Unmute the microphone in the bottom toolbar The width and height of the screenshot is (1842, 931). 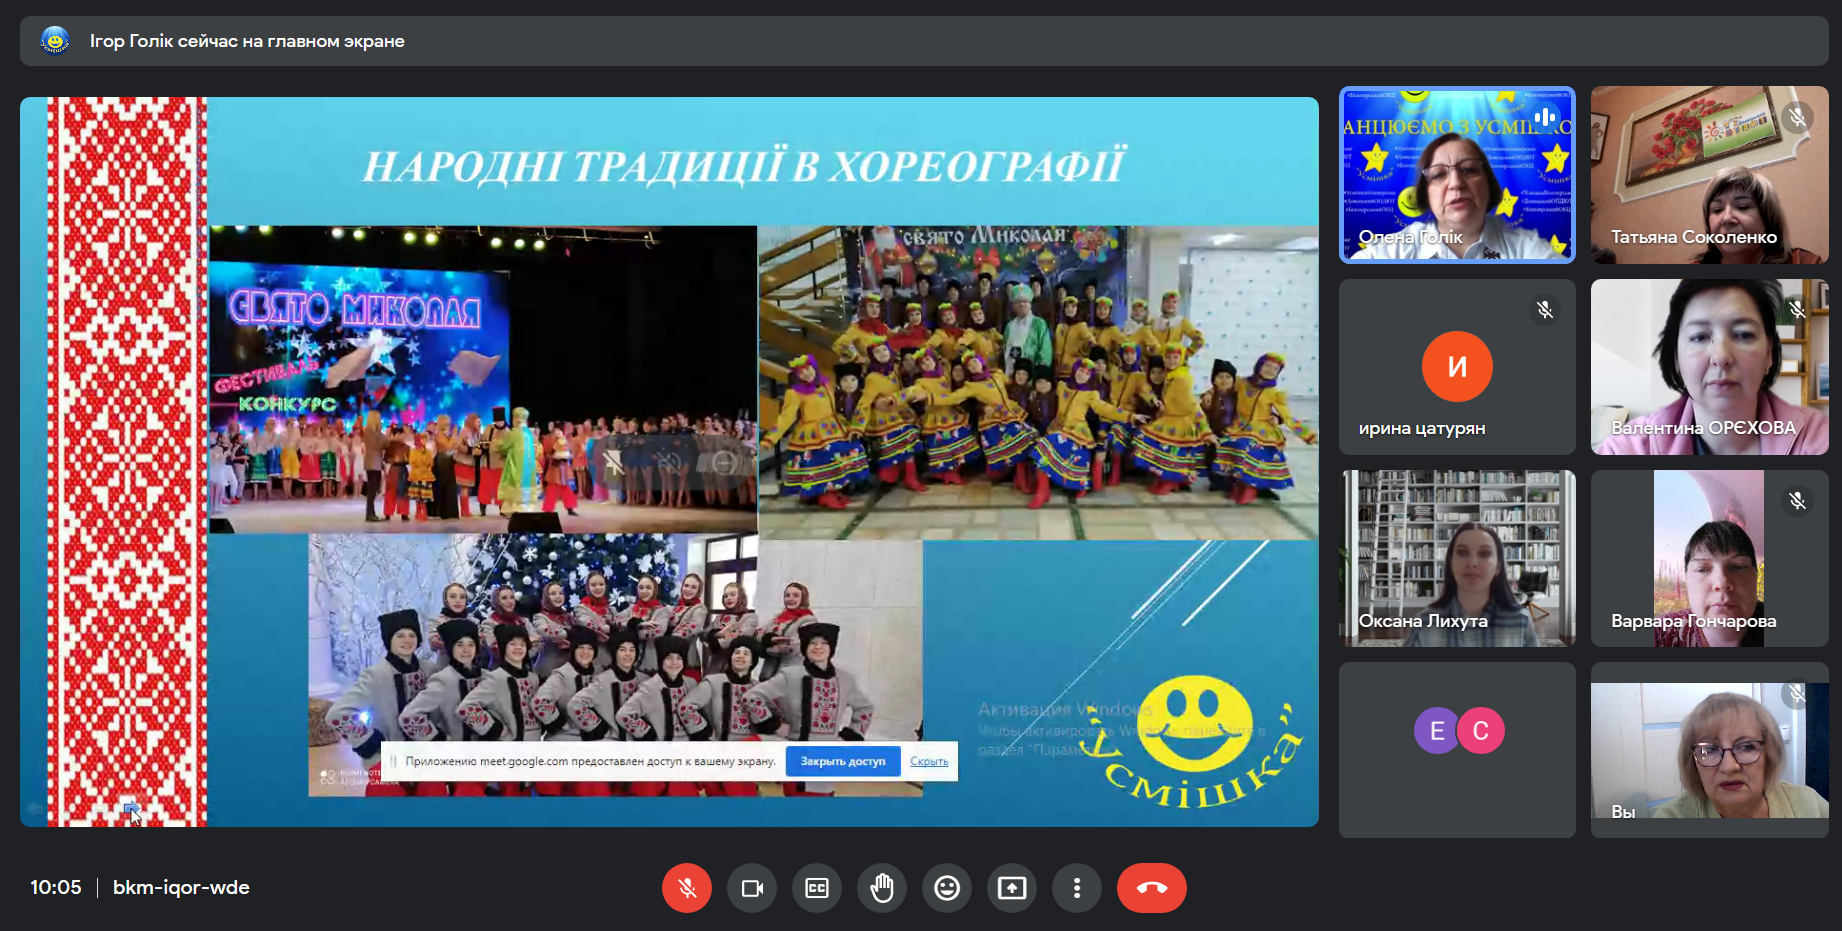point(687,888)
